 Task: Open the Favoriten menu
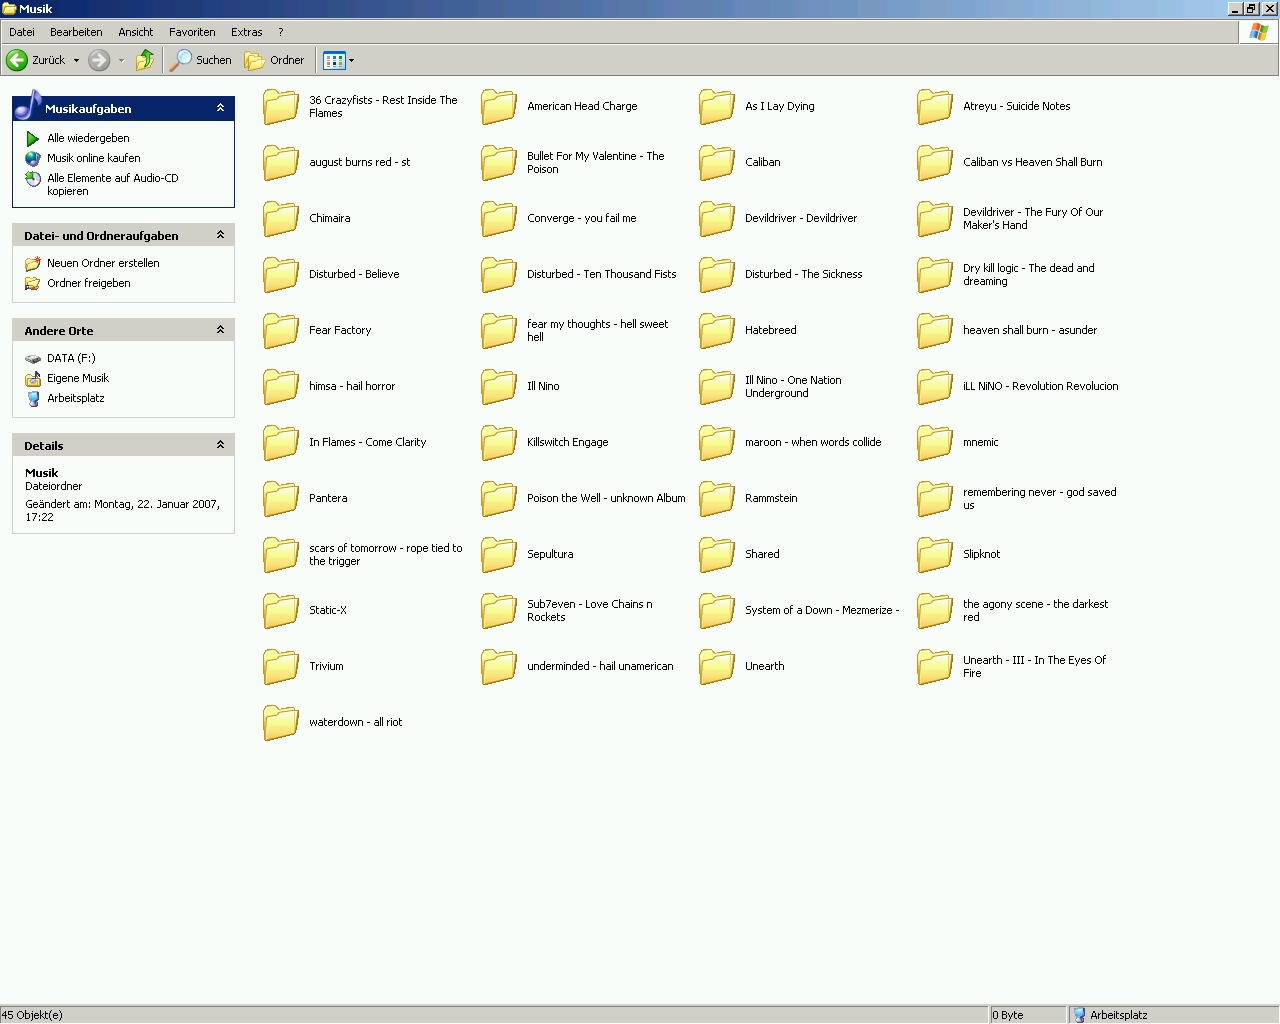point(192,32)
